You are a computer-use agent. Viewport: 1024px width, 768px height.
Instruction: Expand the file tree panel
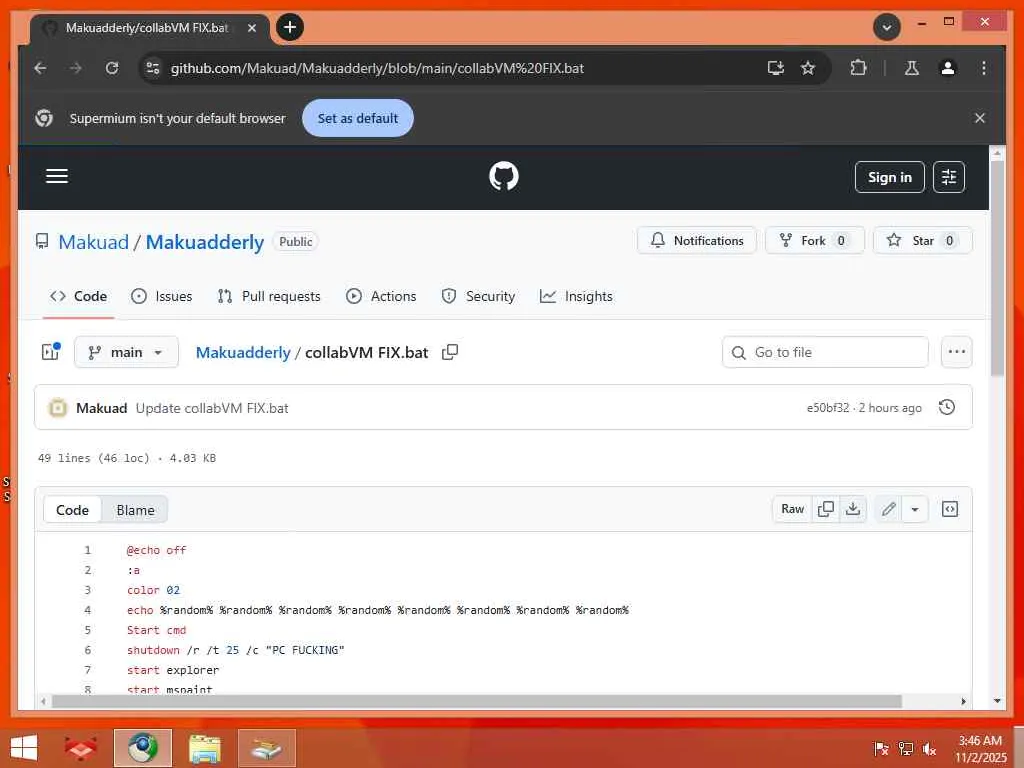51,352
